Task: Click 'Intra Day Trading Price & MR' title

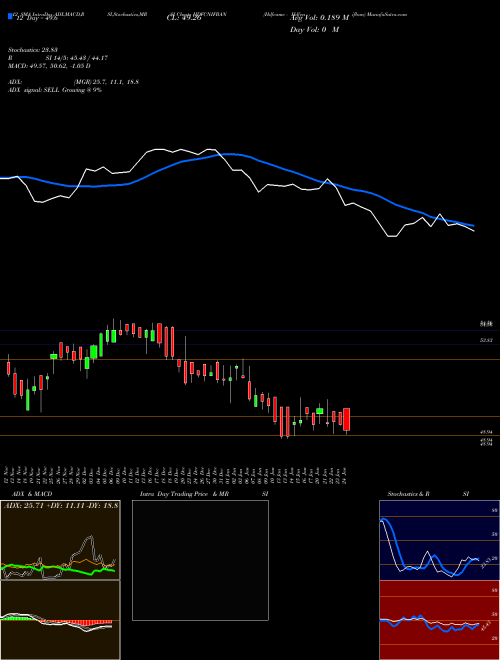Action: 185,494
